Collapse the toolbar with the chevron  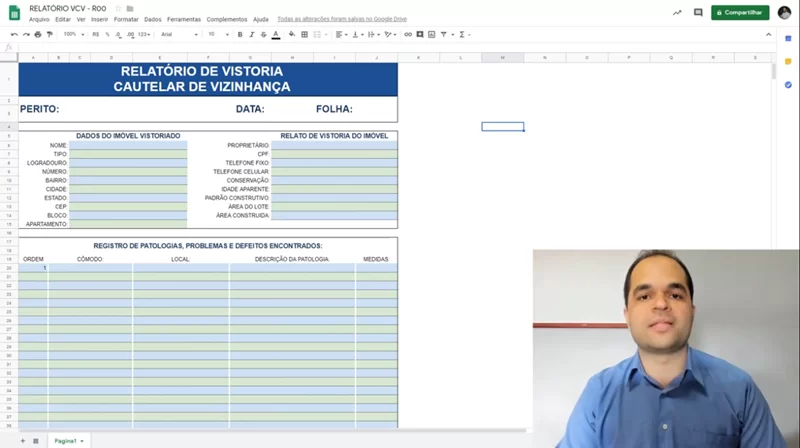(768, 35)
